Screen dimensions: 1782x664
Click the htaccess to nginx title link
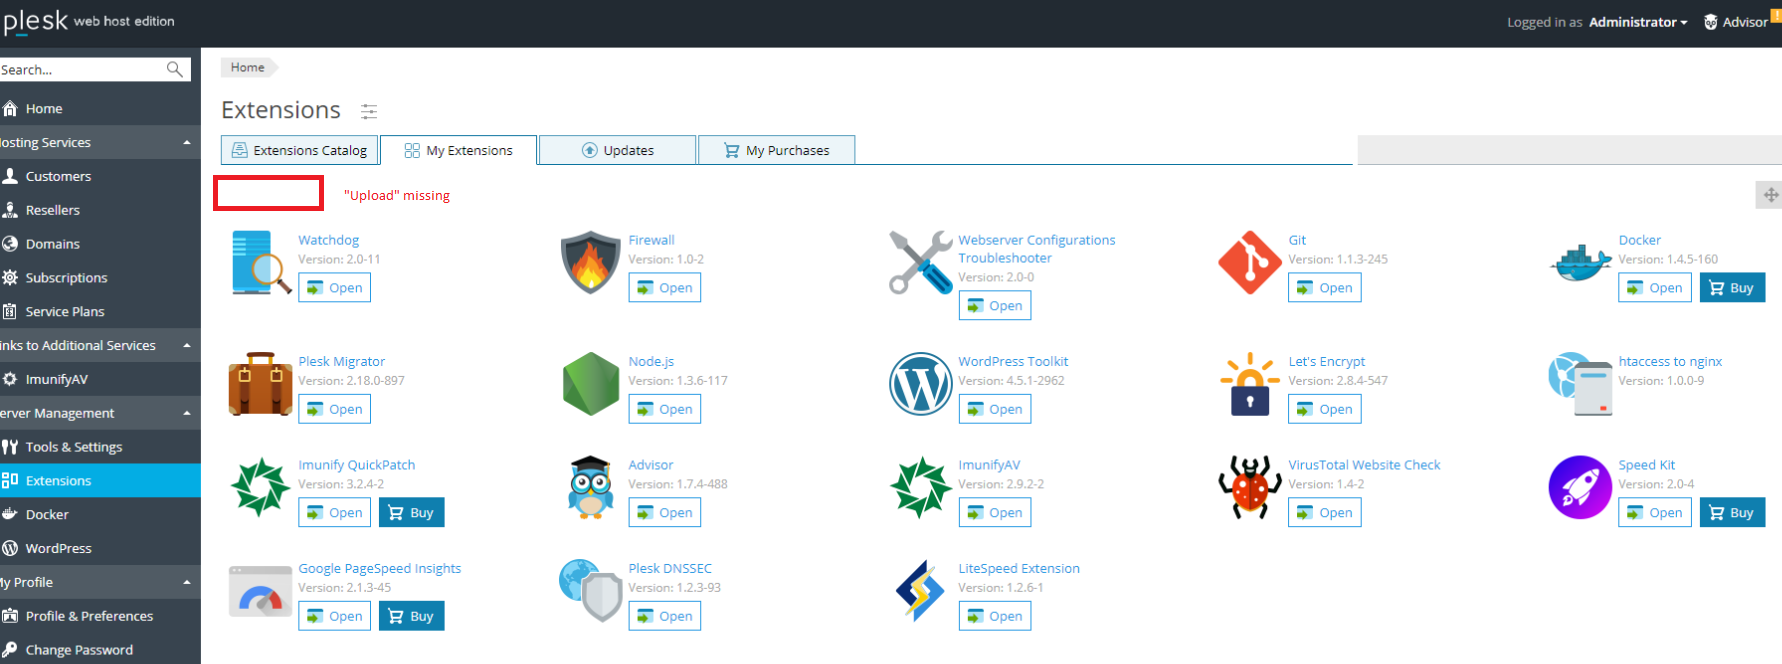tap(1670, 361)
